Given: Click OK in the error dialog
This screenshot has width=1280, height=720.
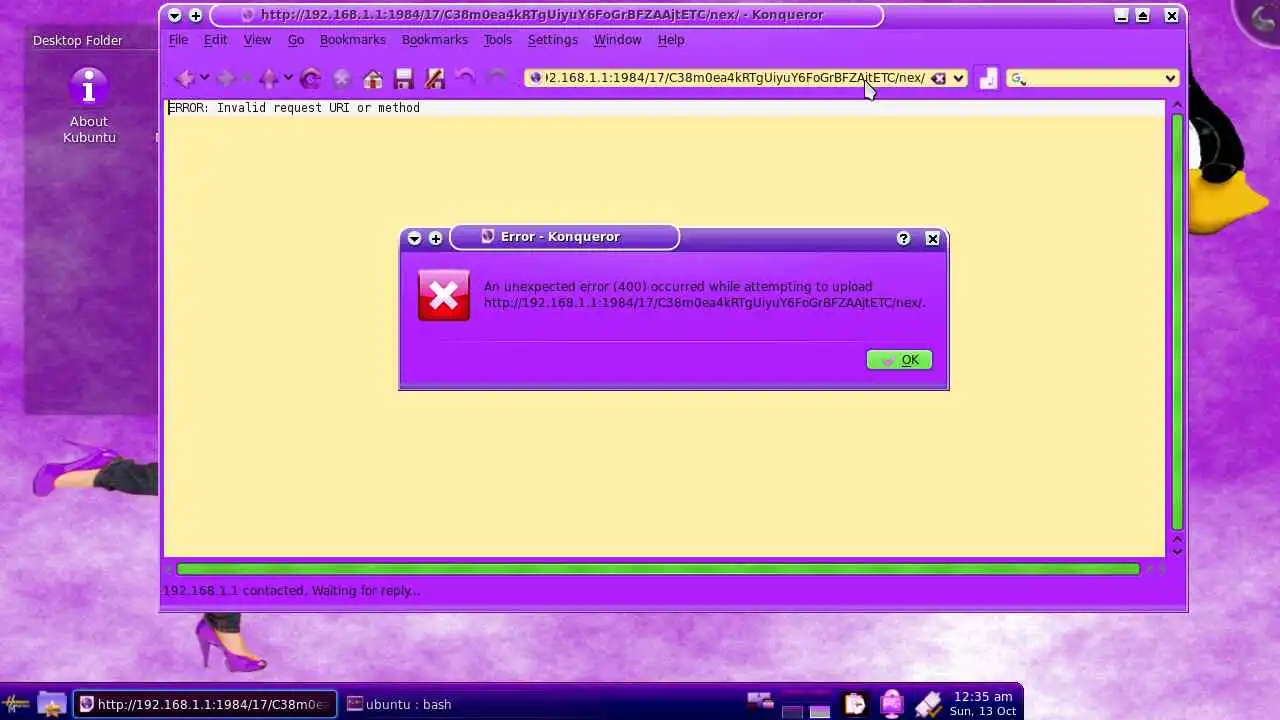Looking at the screenshot, I should 899,360.
